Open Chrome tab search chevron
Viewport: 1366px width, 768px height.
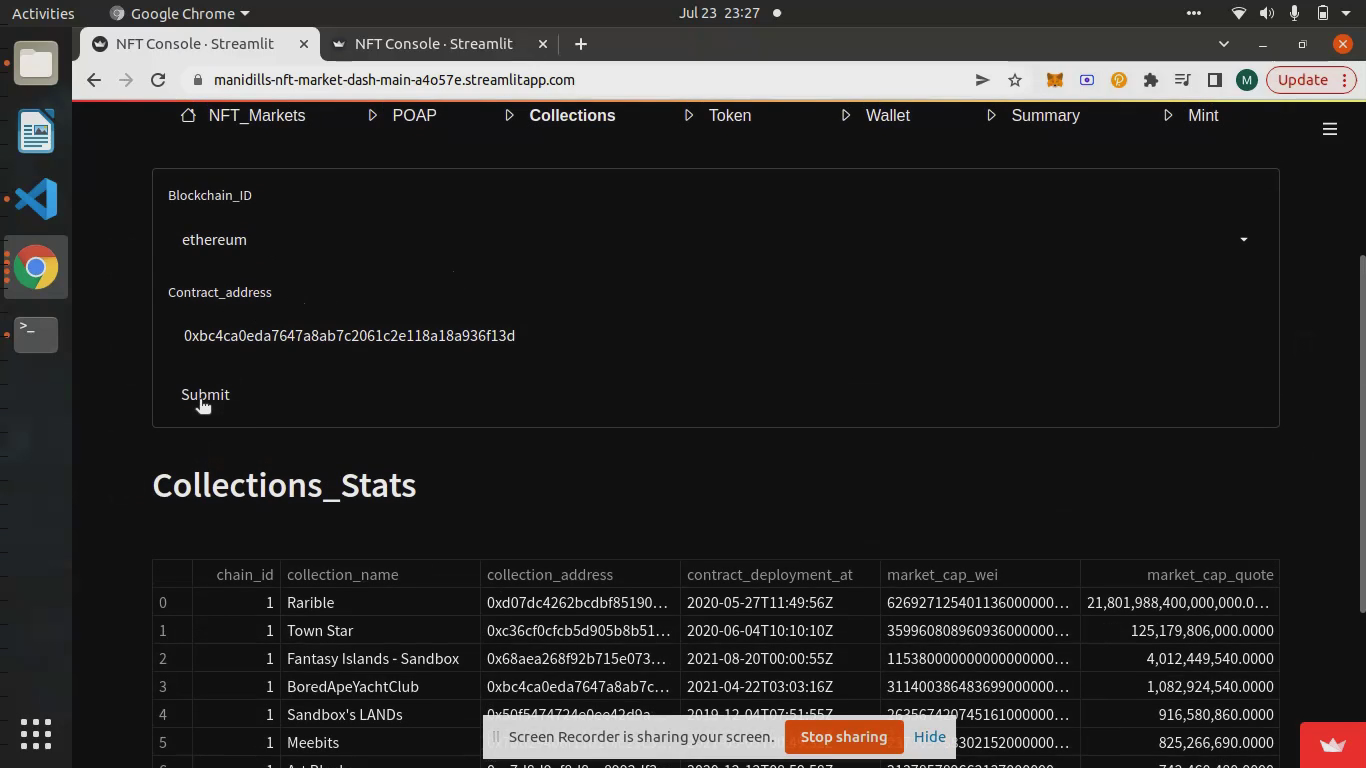(x=1223, y=44)
